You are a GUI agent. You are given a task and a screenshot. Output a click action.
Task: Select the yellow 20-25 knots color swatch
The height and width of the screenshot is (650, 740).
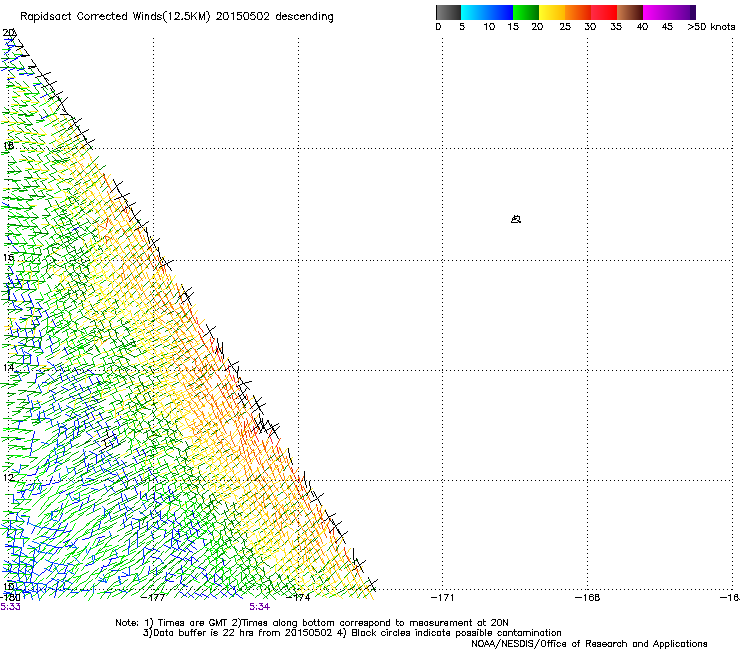click(552, 12)
